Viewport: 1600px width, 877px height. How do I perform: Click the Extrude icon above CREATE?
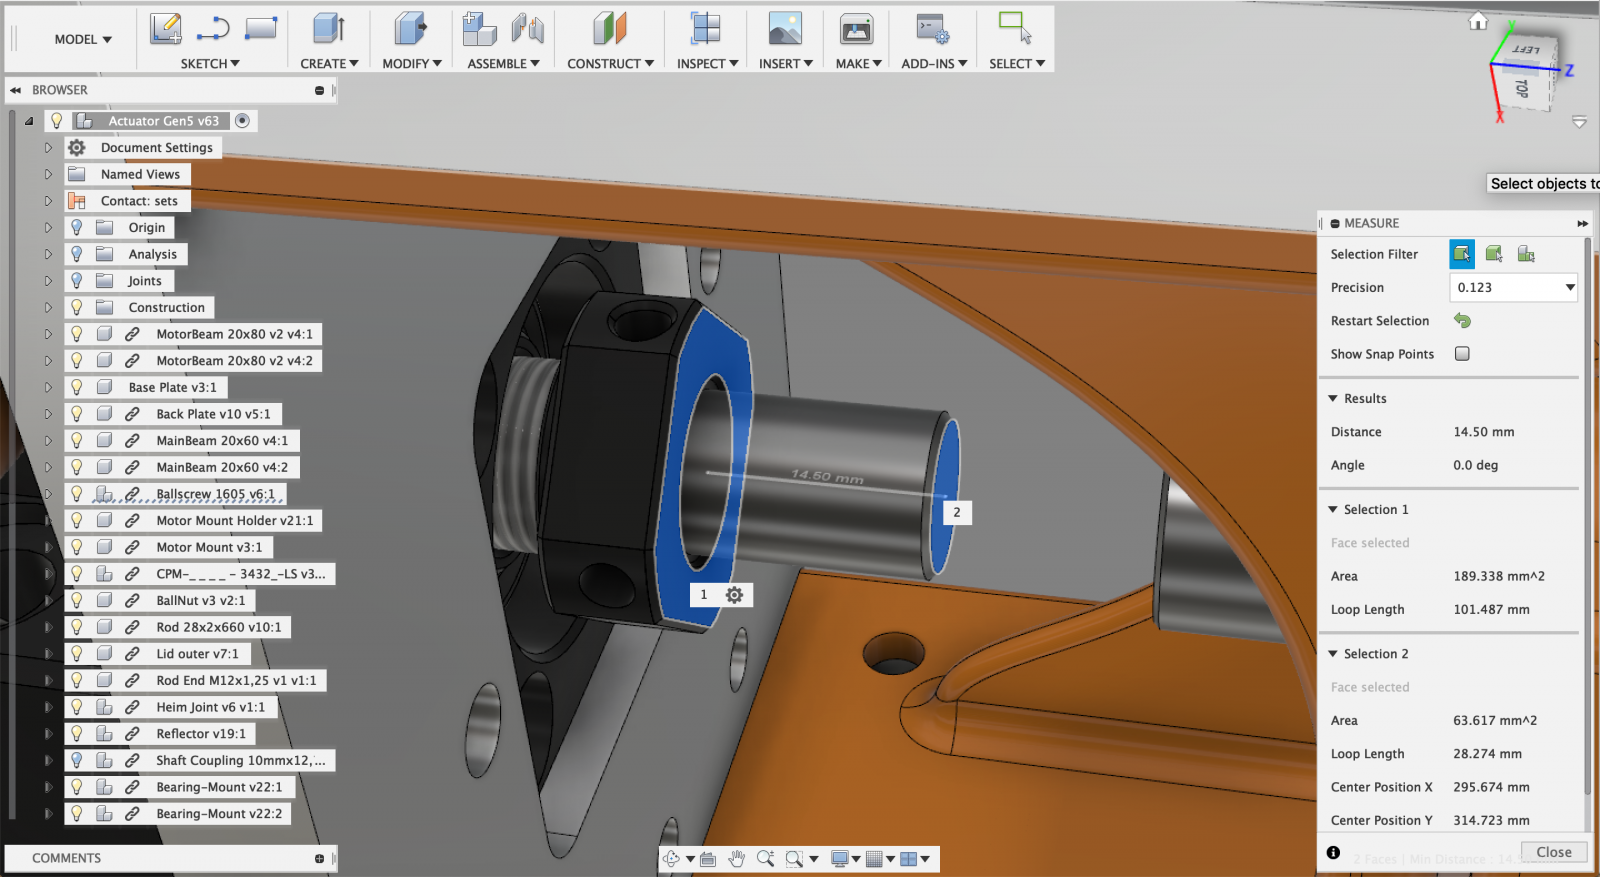coord(328,29)
